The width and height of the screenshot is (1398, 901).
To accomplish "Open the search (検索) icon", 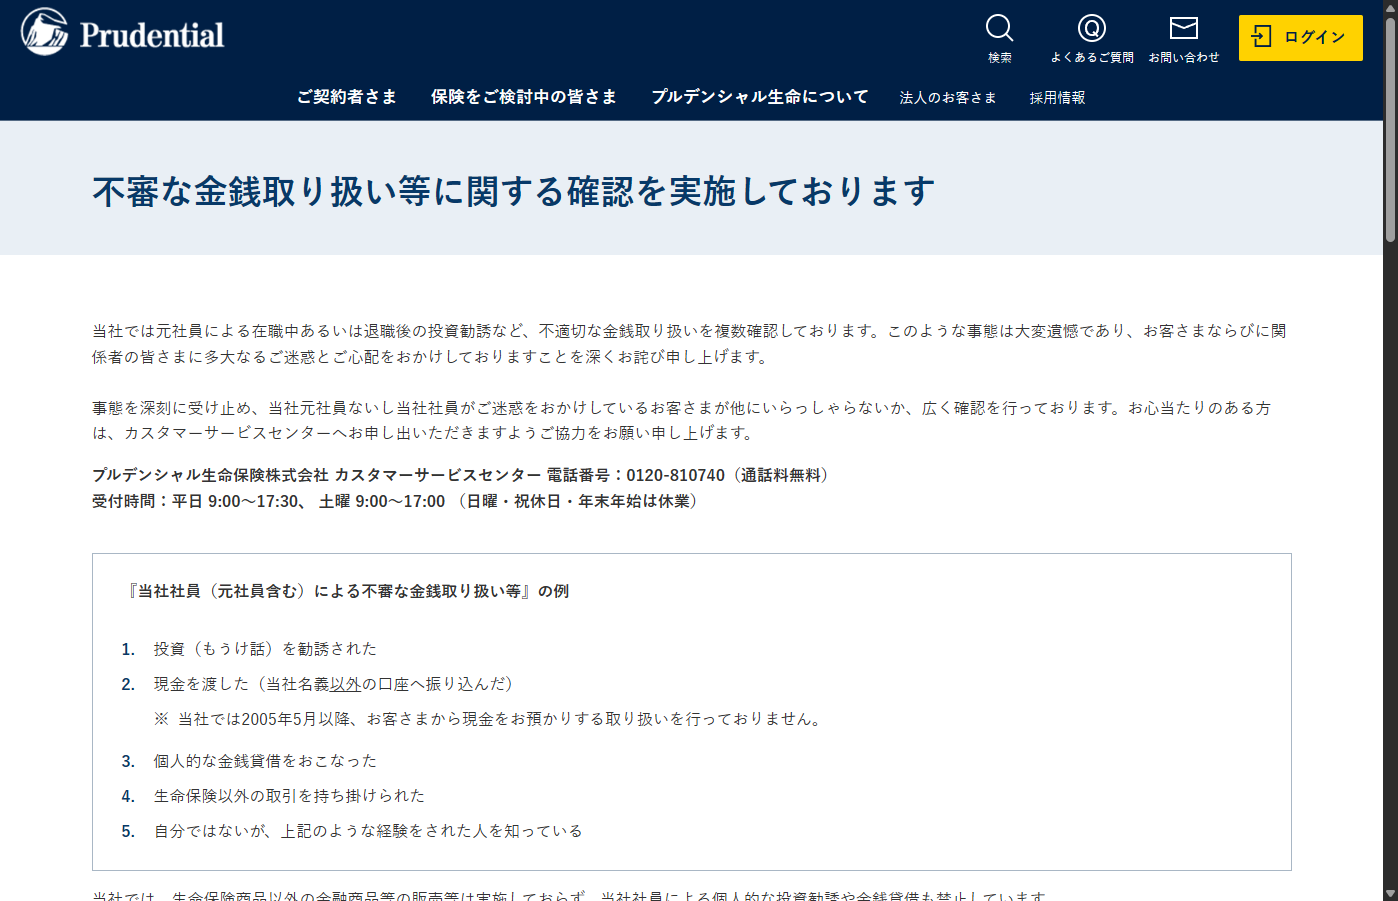I will pyautogui.click(x=998, y=30).
